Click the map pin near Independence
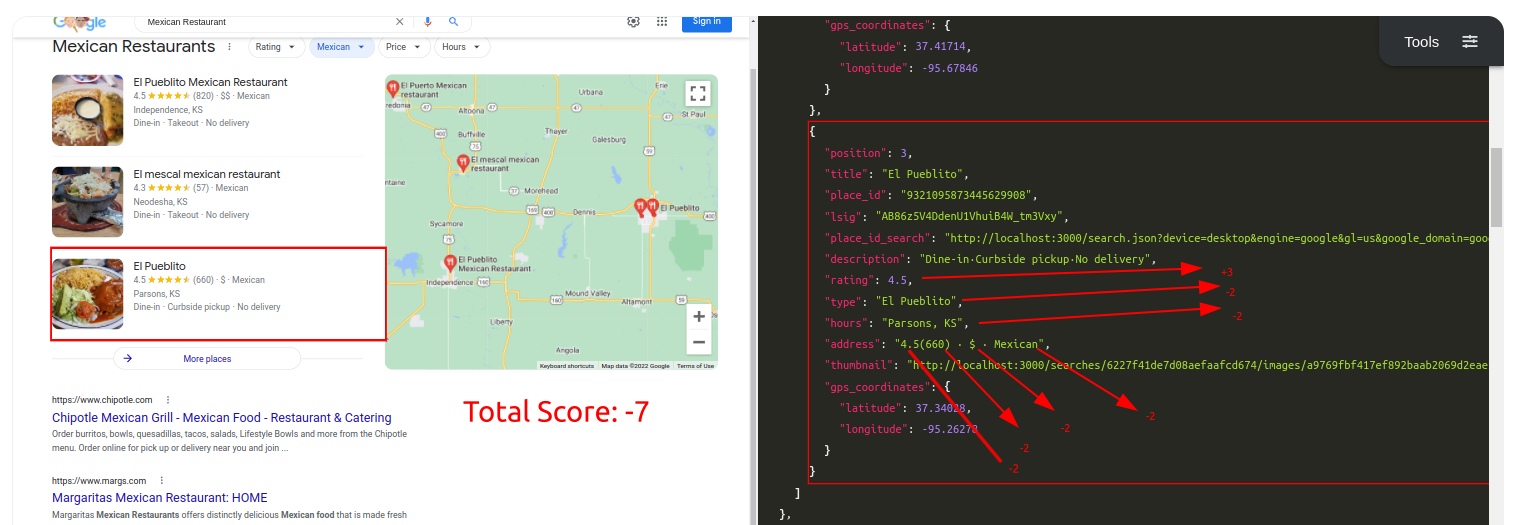The image size is (1514, 525). pos(450,263)
